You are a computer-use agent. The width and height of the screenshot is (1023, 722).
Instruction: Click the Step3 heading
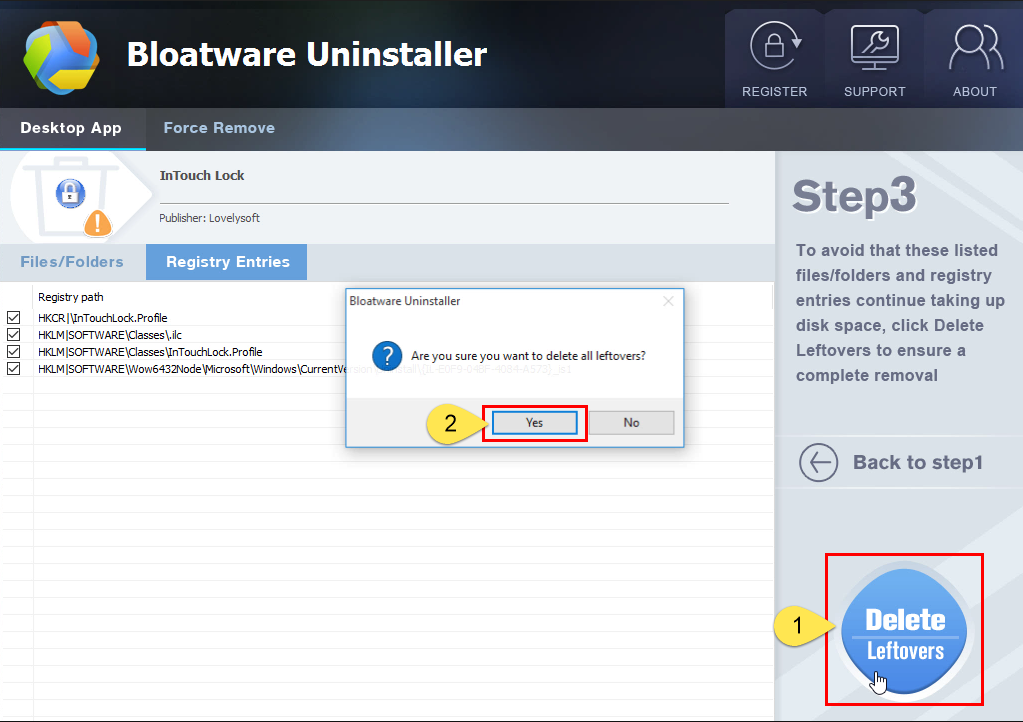pyautogui.click(x=854, y=196)
